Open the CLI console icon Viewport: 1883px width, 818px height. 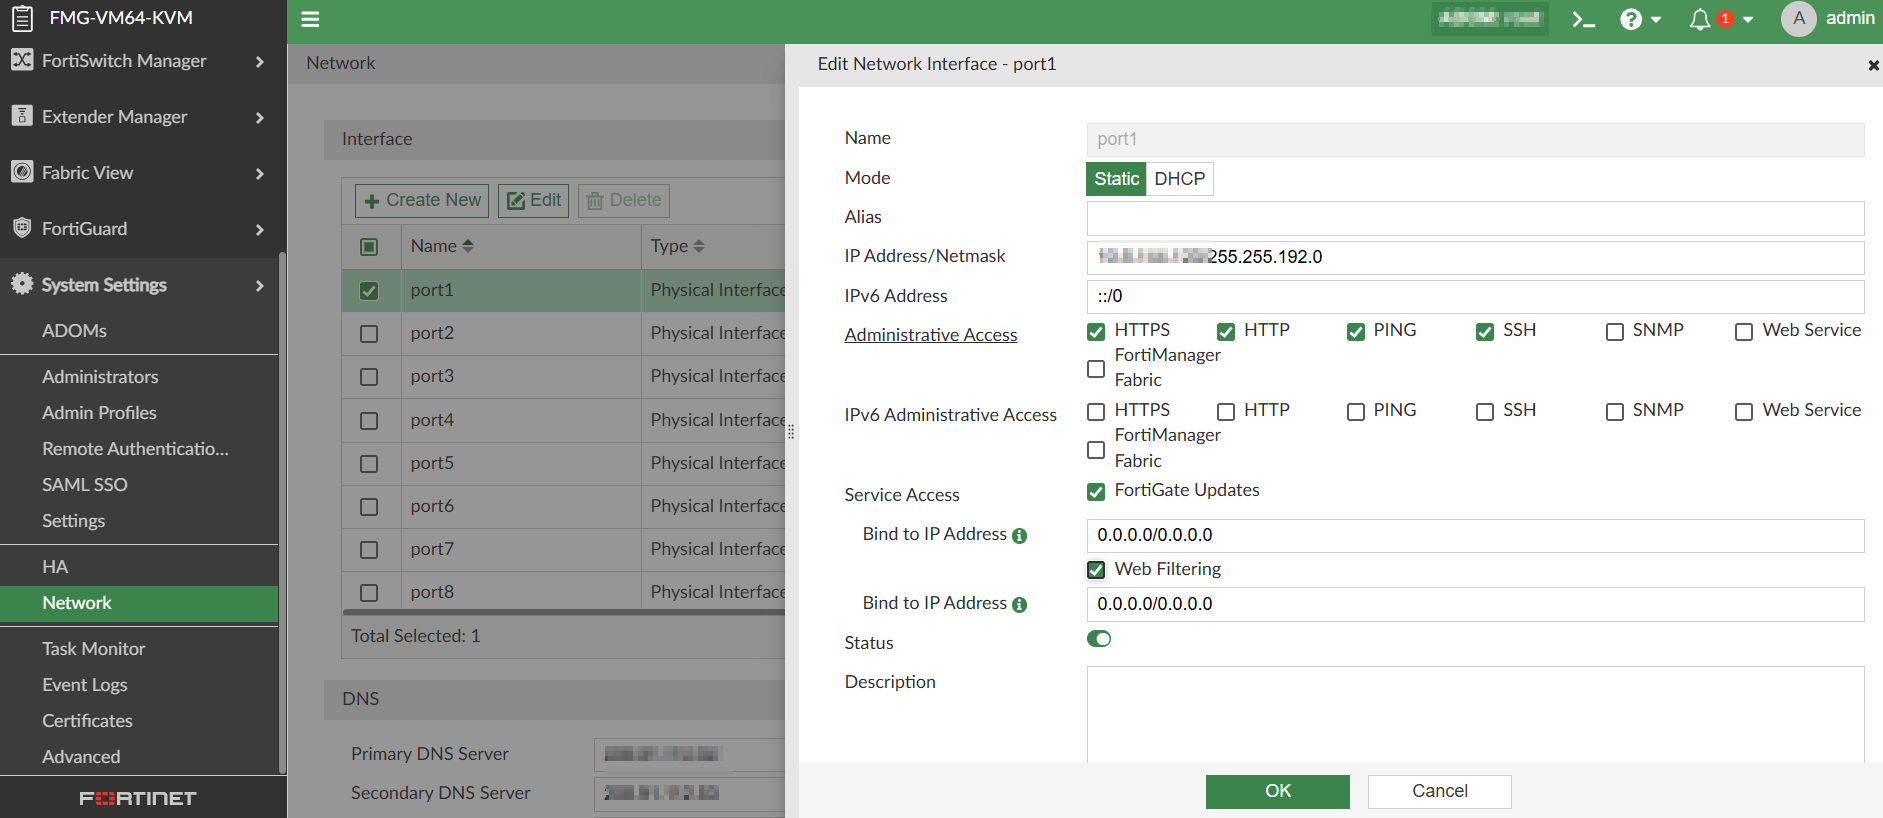pos(1583,19)
